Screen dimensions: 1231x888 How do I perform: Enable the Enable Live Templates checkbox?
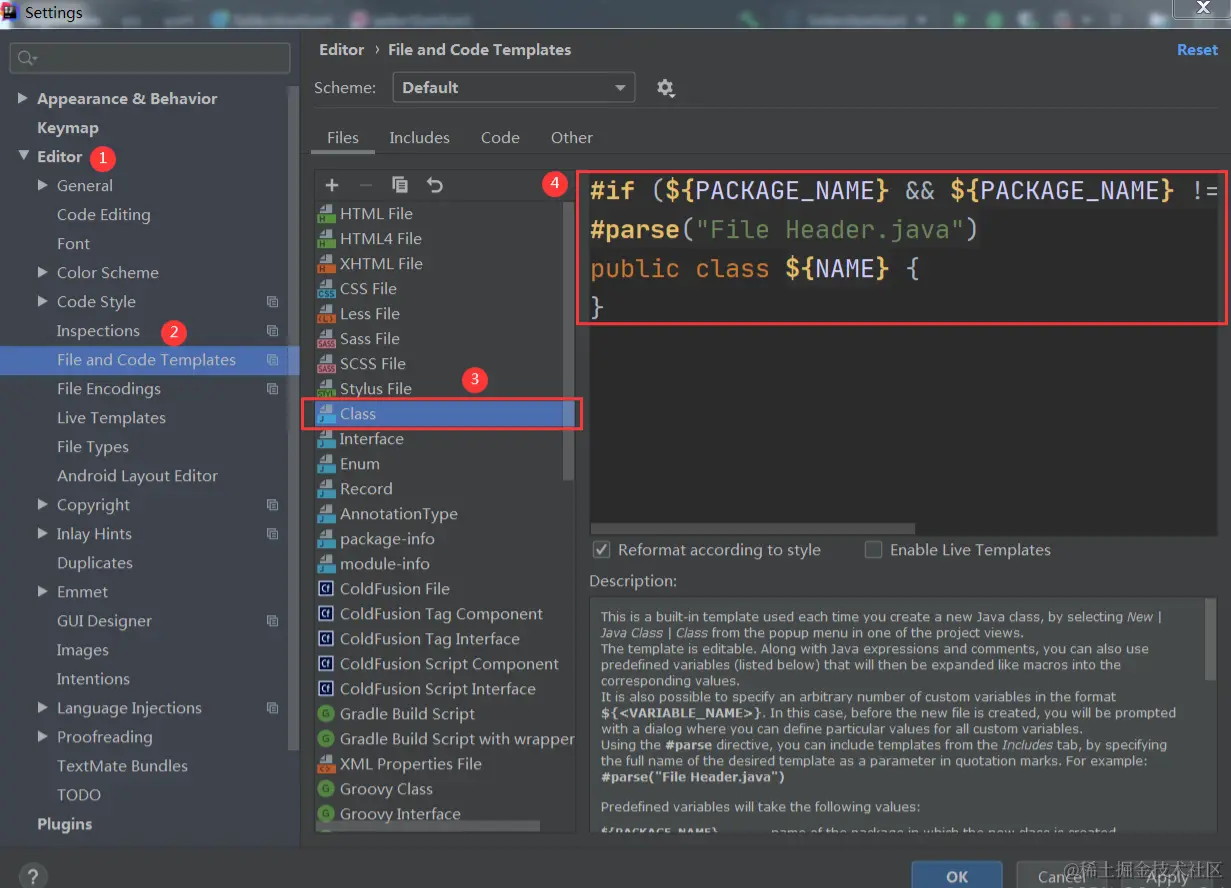point(874,550)
